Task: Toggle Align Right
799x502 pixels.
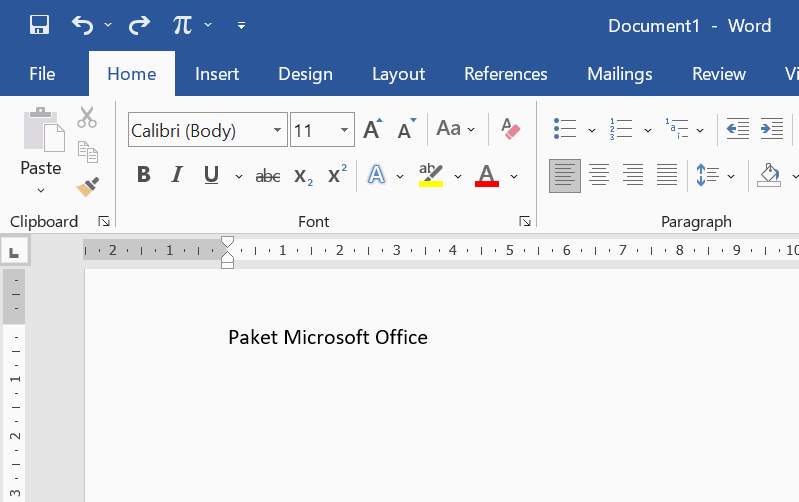Action: (633, 175)
